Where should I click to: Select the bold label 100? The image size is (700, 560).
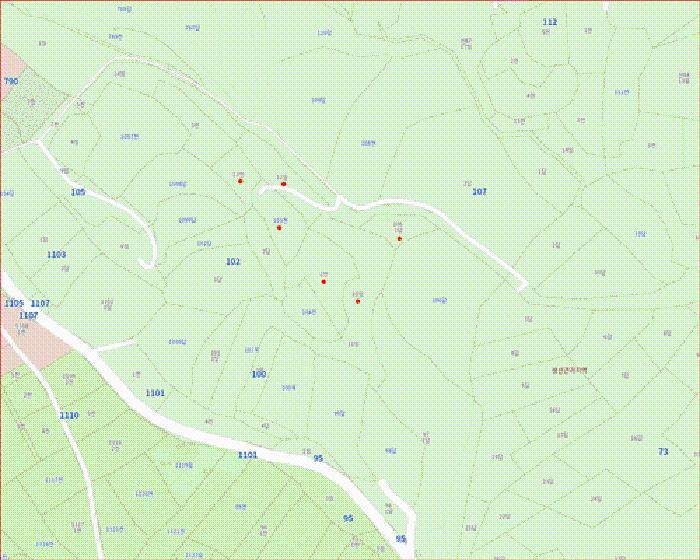(259, 374)
